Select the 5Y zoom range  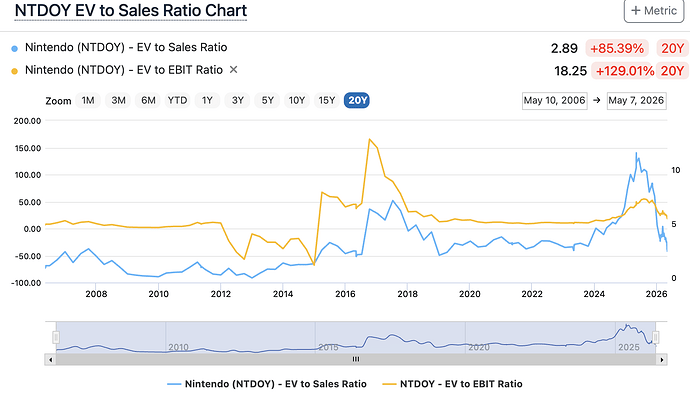click(x=268, y=100)
